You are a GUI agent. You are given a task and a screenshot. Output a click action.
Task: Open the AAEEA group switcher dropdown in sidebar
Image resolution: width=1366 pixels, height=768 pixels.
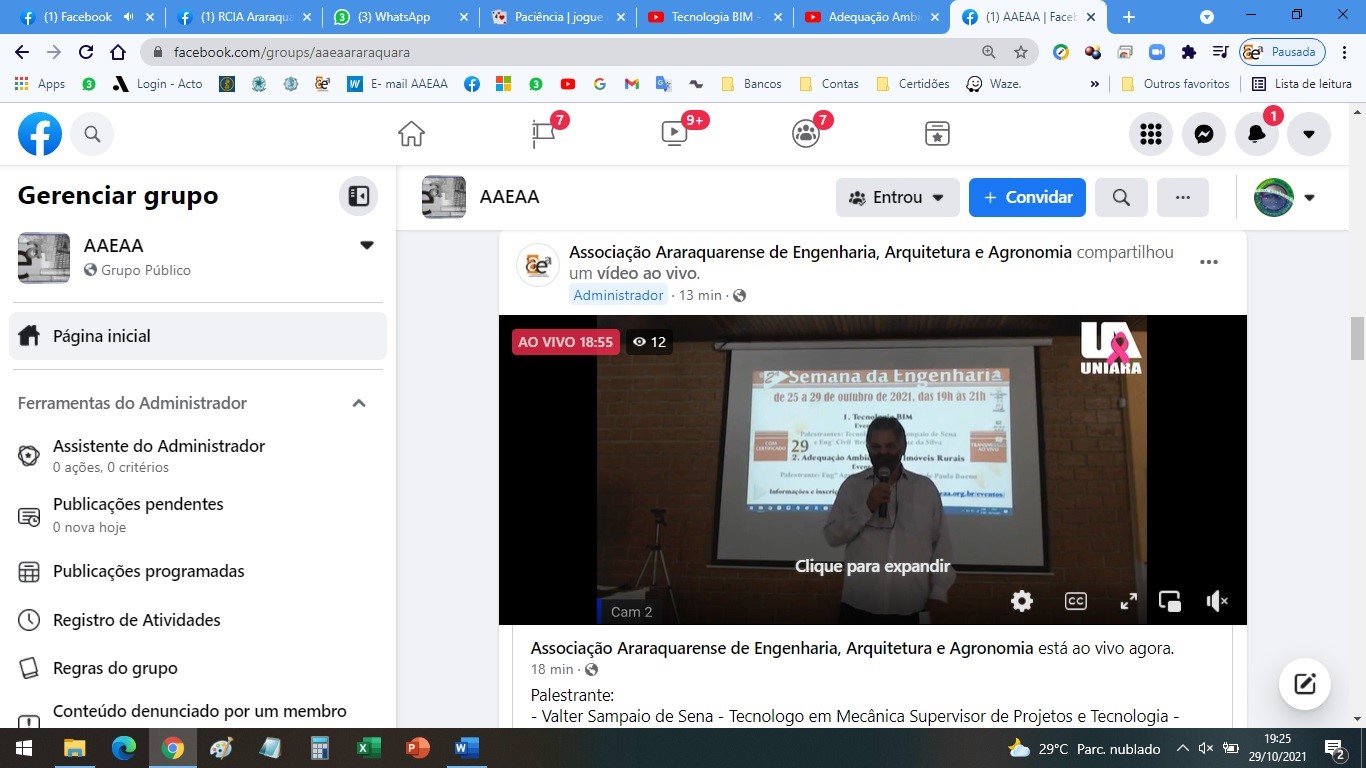[367, 246]
